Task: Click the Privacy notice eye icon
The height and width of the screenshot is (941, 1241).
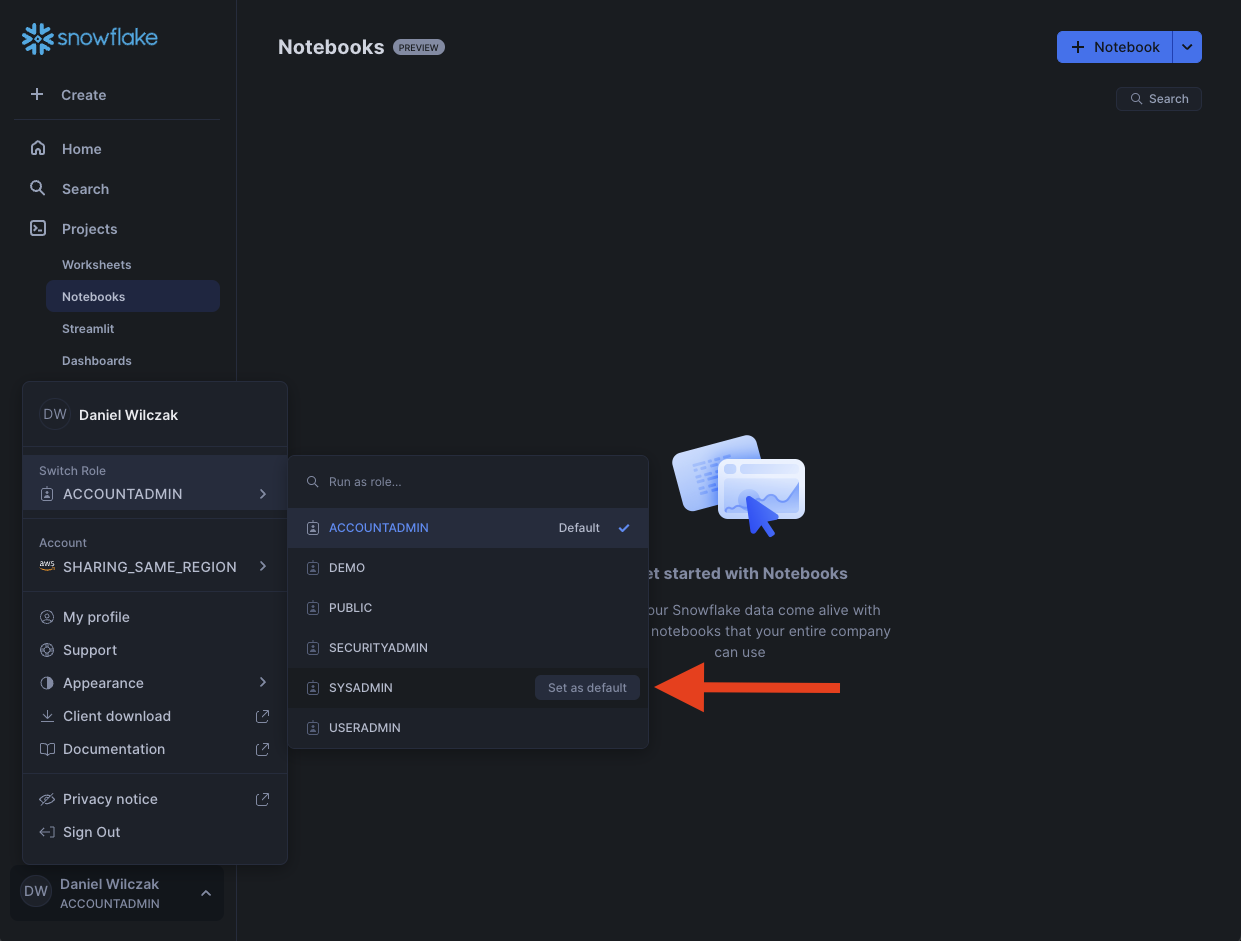Action: point(46,799)
